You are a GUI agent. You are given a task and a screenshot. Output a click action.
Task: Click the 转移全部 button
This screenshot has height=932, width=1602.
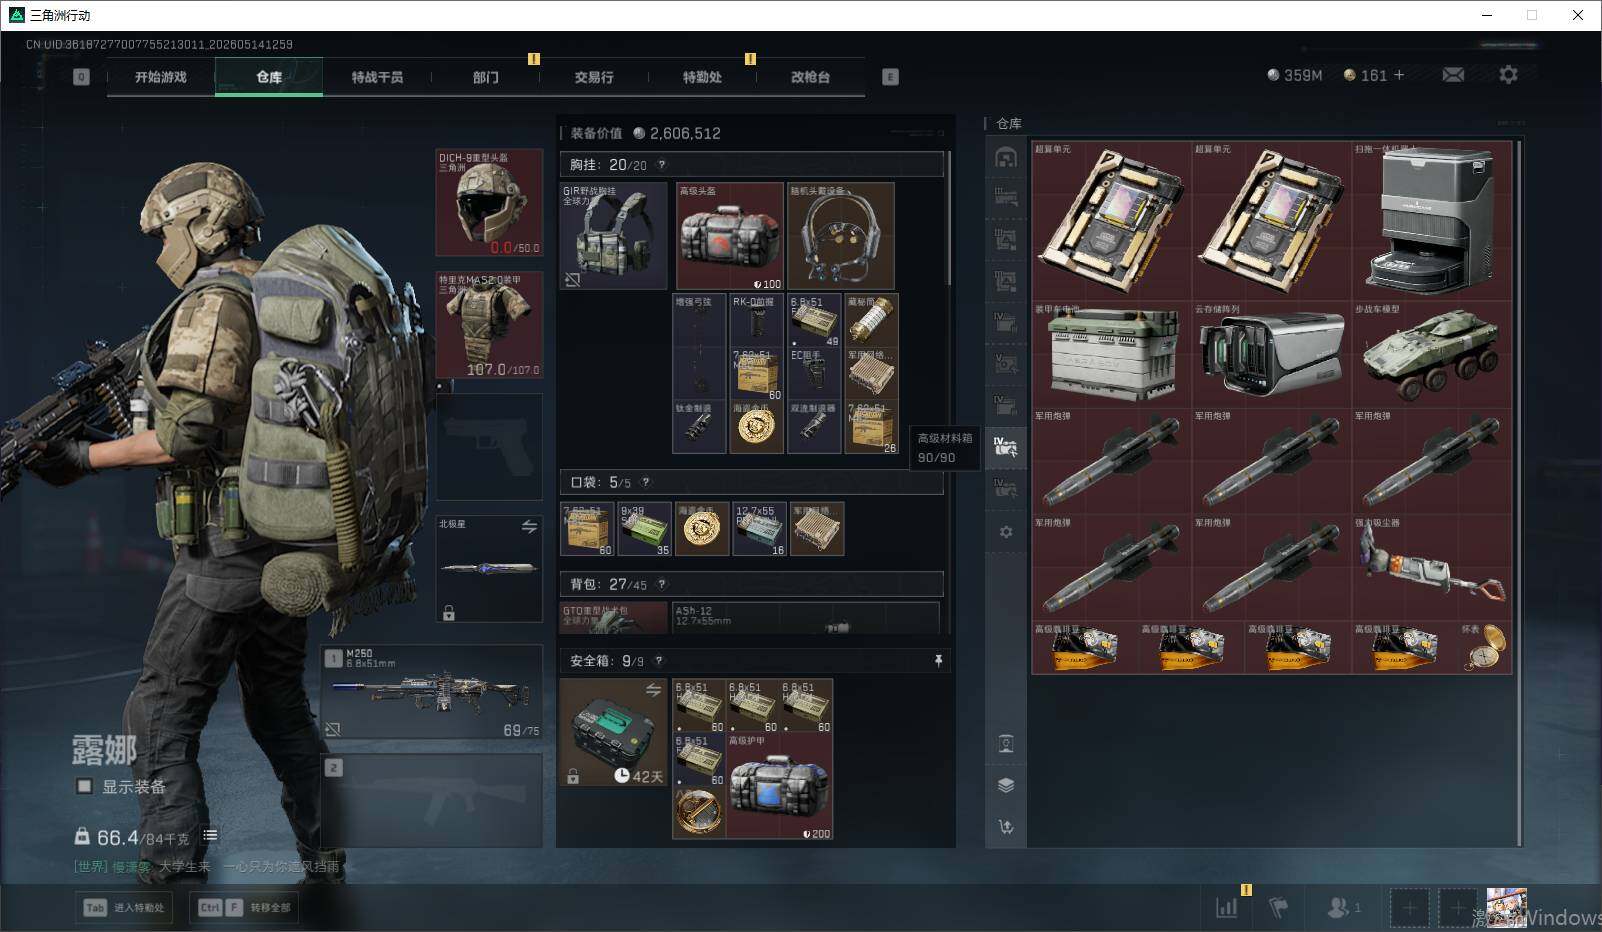(x=244, y=907)
